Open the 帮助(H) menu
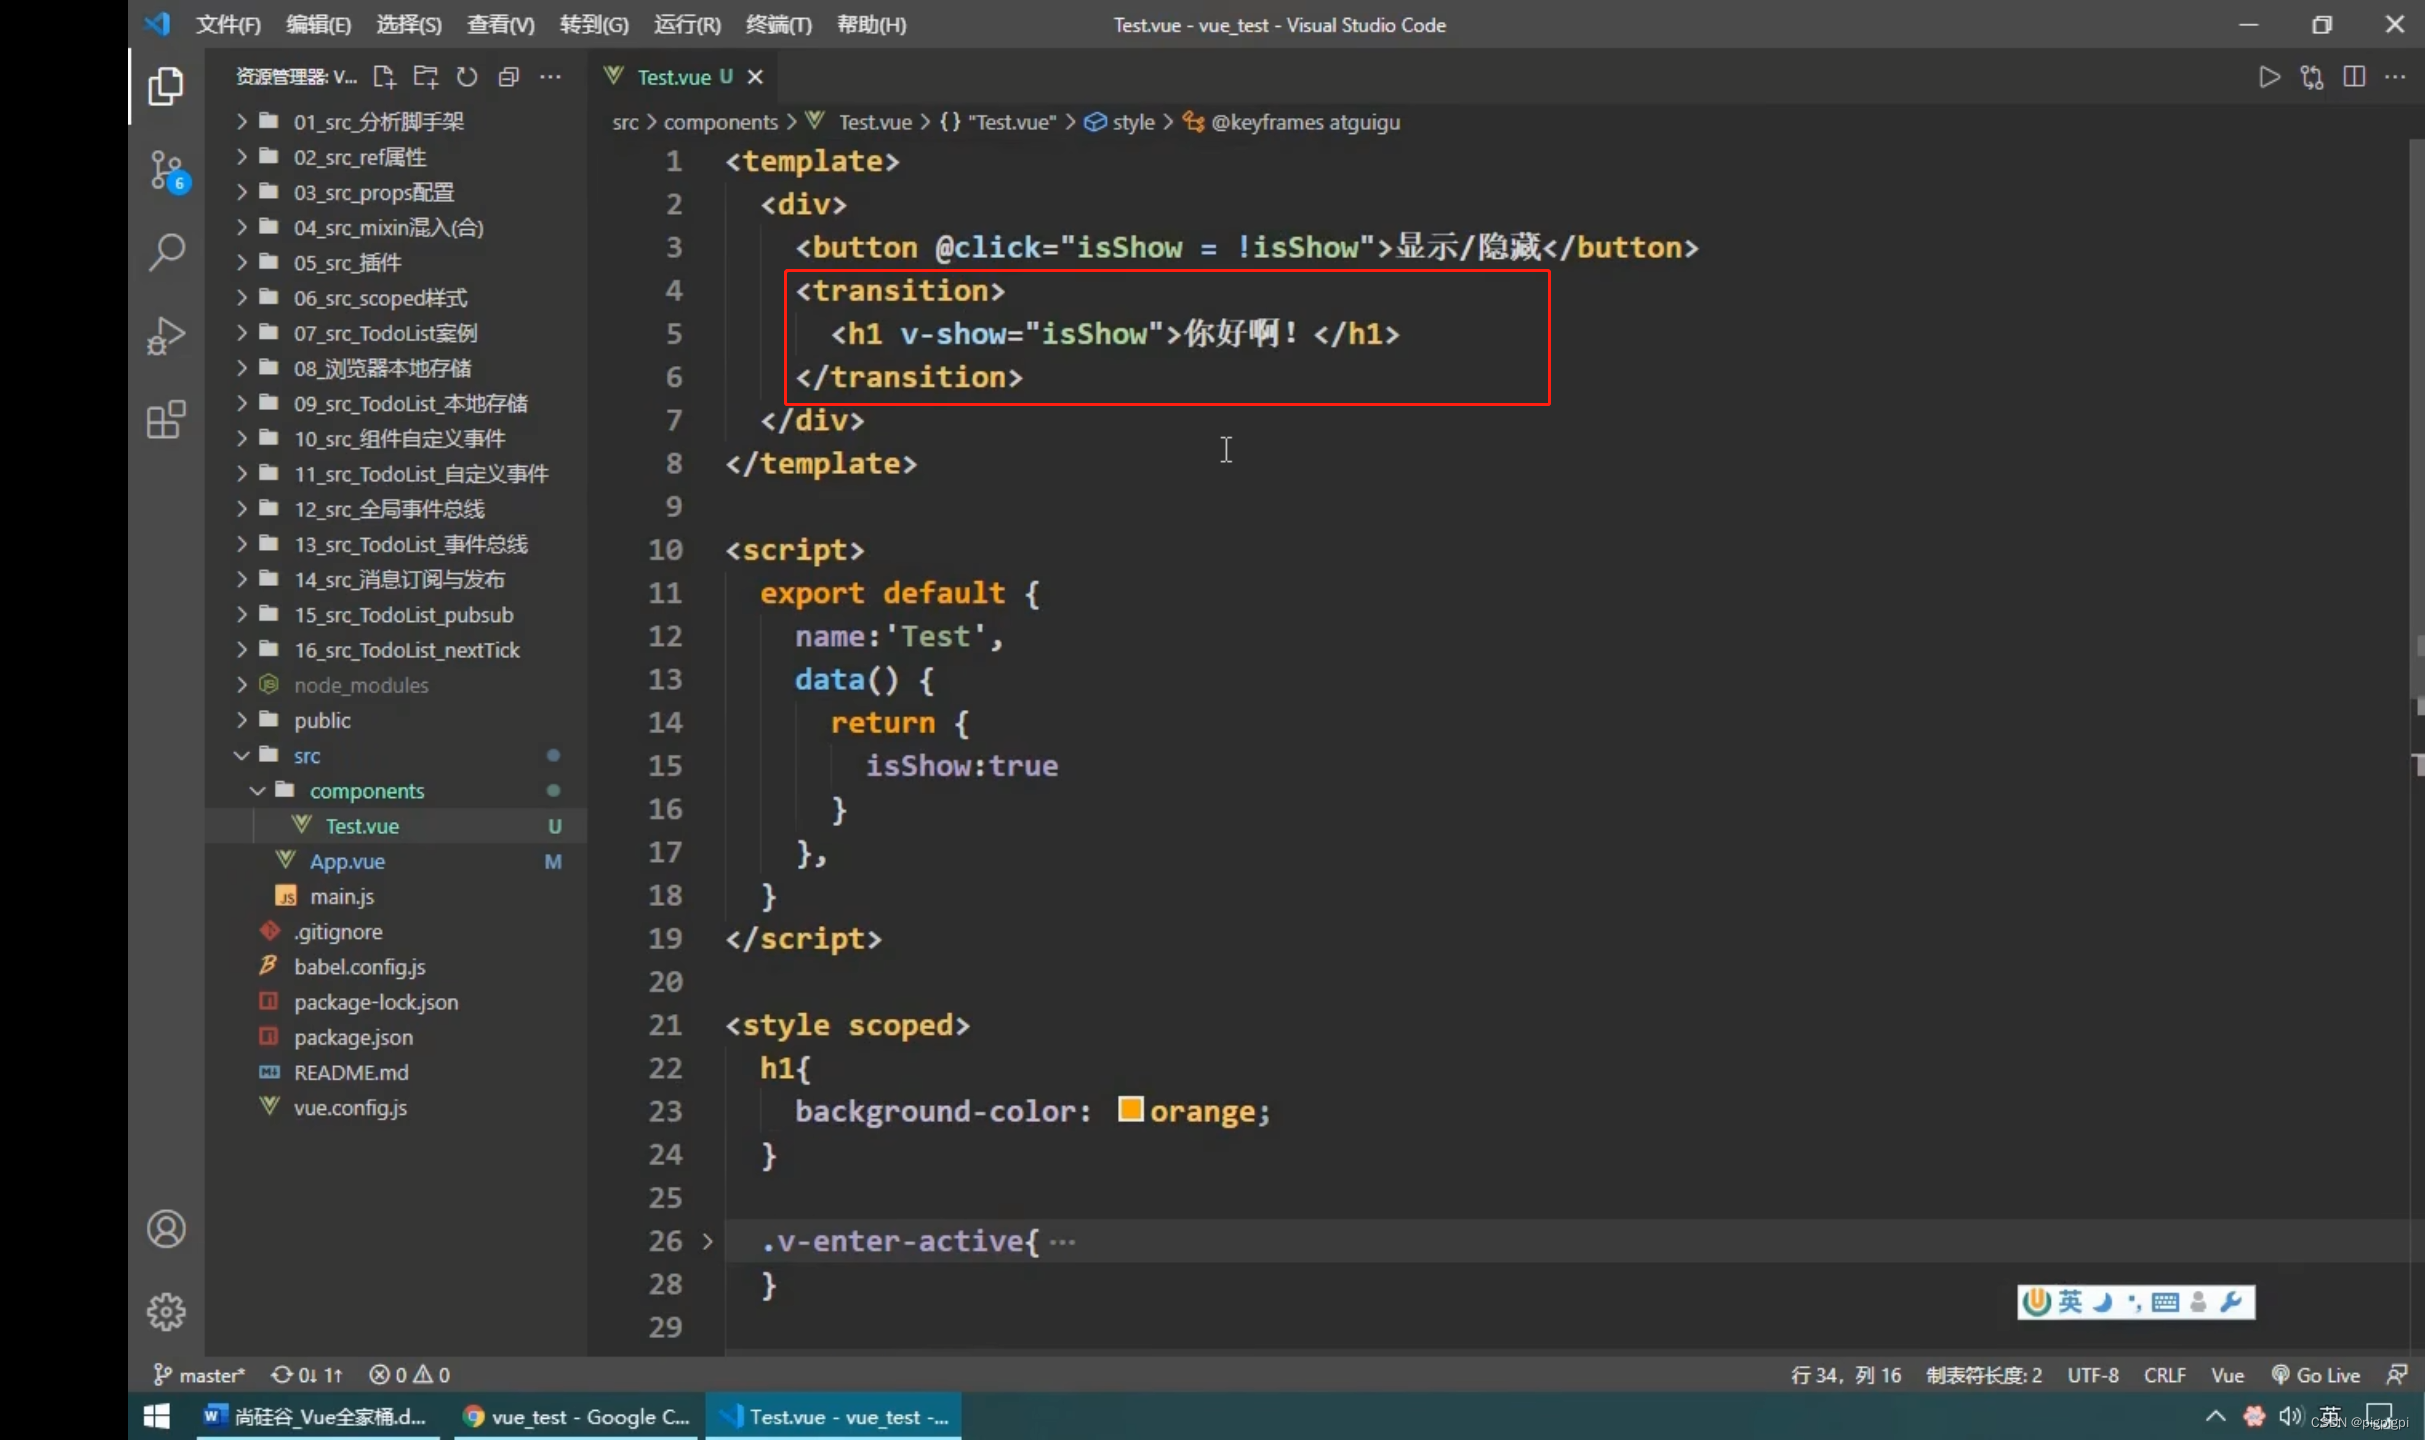2425x1440 pixels. (871, 25)
